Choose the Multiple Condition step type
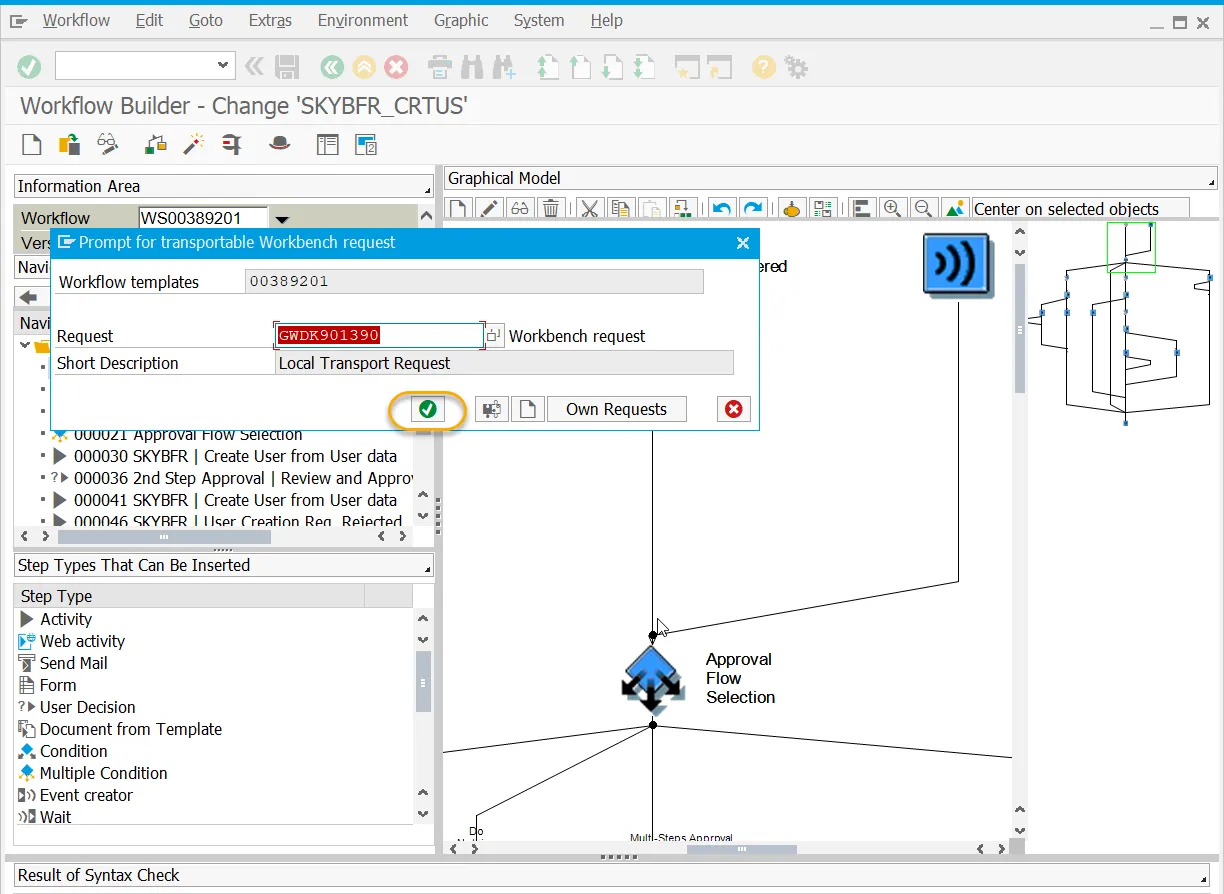Viewport: 1224px width, 894px height. coord(104,773)
